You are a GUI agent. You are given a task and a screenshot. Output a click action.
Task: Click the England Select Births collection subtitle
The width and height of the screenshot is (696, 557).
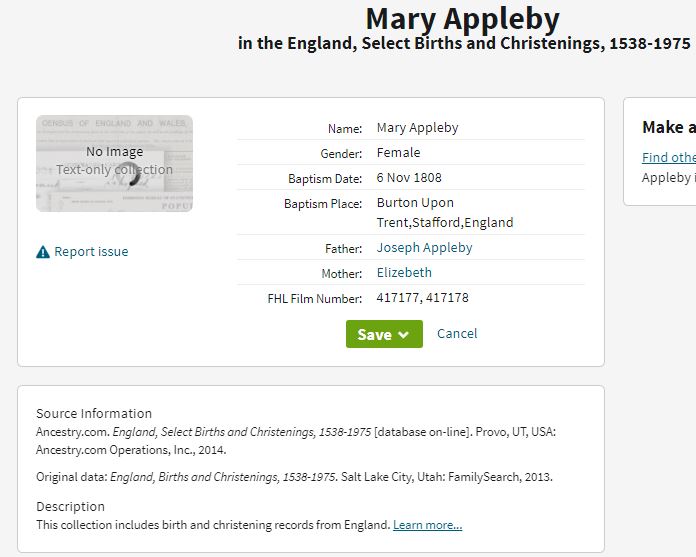point(464,43)
